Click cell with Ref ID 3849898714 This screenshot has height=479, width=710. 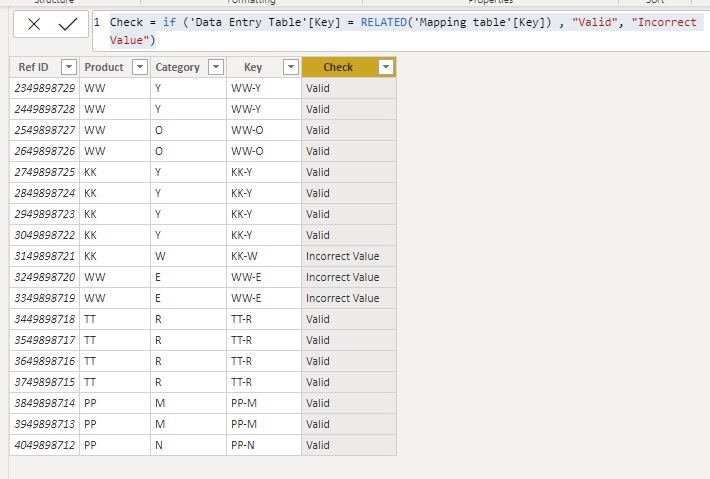click(44, 403)
